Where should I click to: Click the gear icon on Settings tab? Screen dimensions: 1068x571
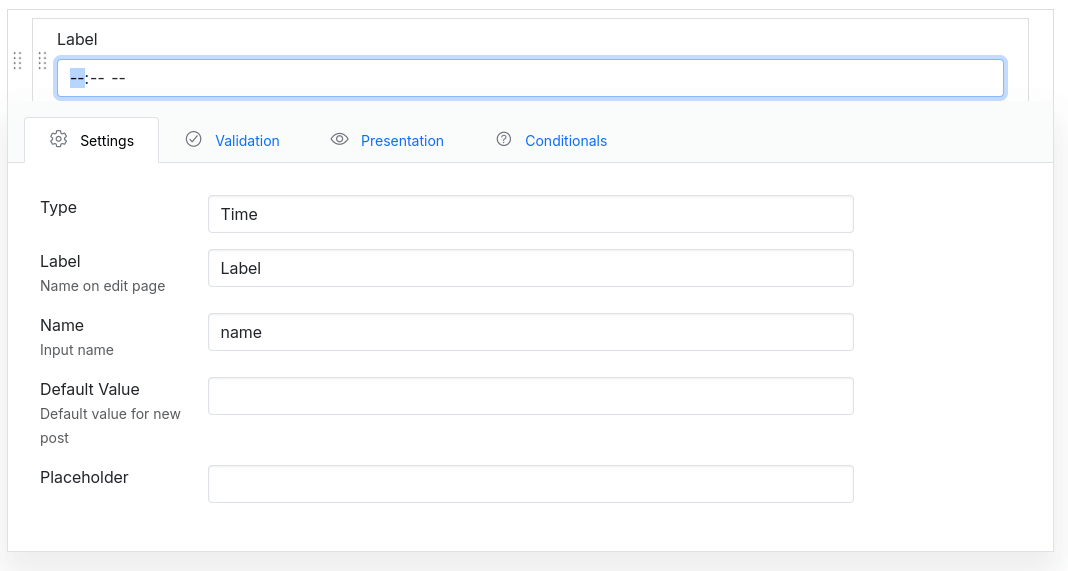pyautogui.click(x=59, y=140)
